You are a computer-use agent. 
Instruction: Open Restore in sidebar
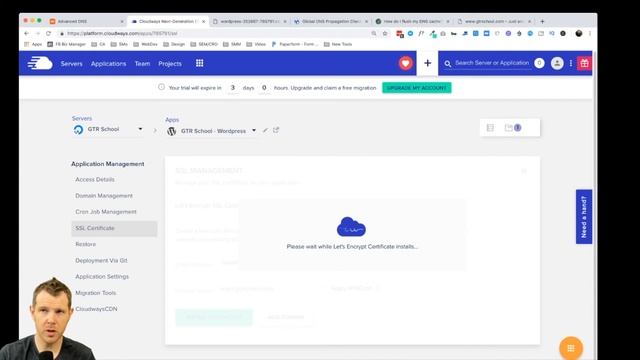(85, 244)
